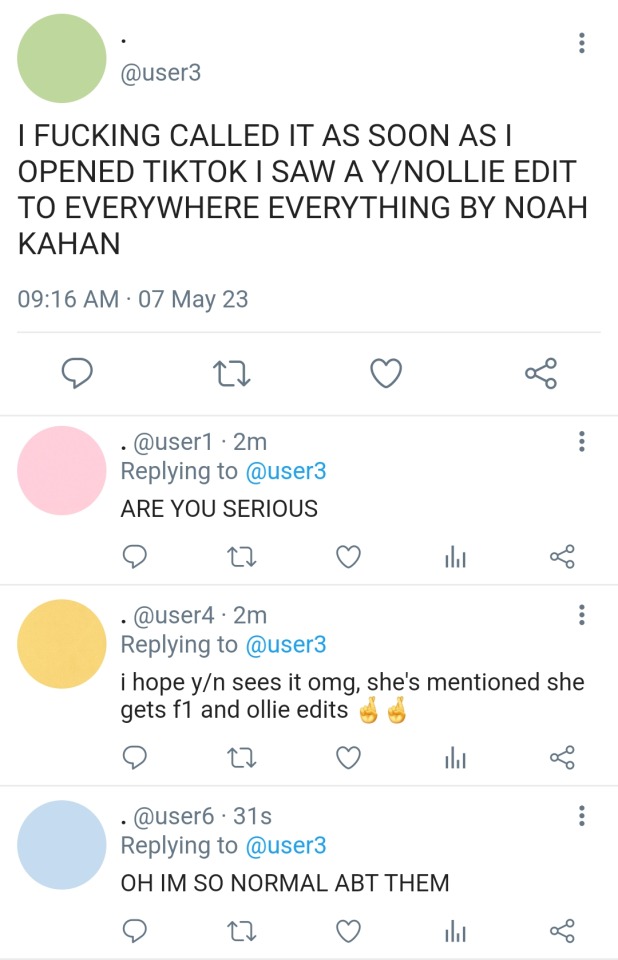Share the main tweet by user3
618x960 pixels.
pyautogui.click(x=540, y=374)
